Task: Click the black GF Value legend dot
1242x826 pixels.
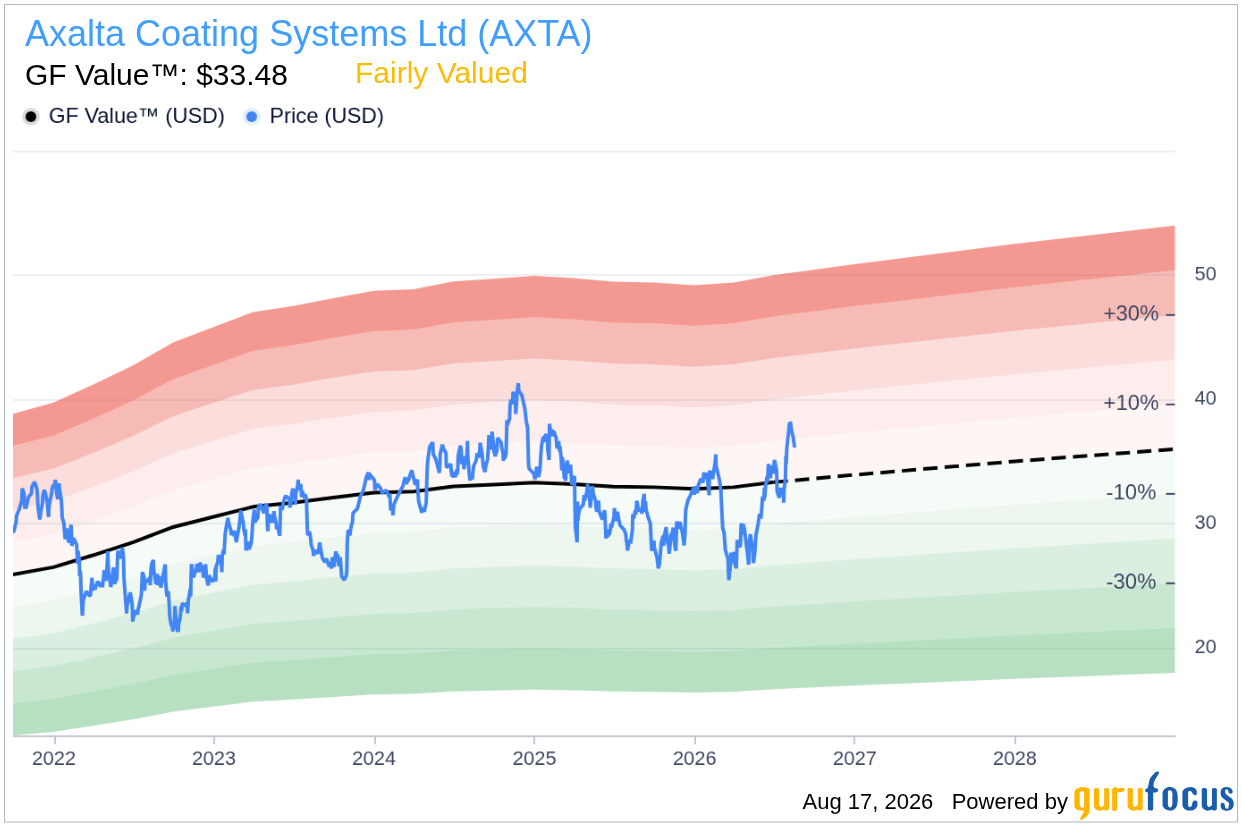Action: point(31,117)
